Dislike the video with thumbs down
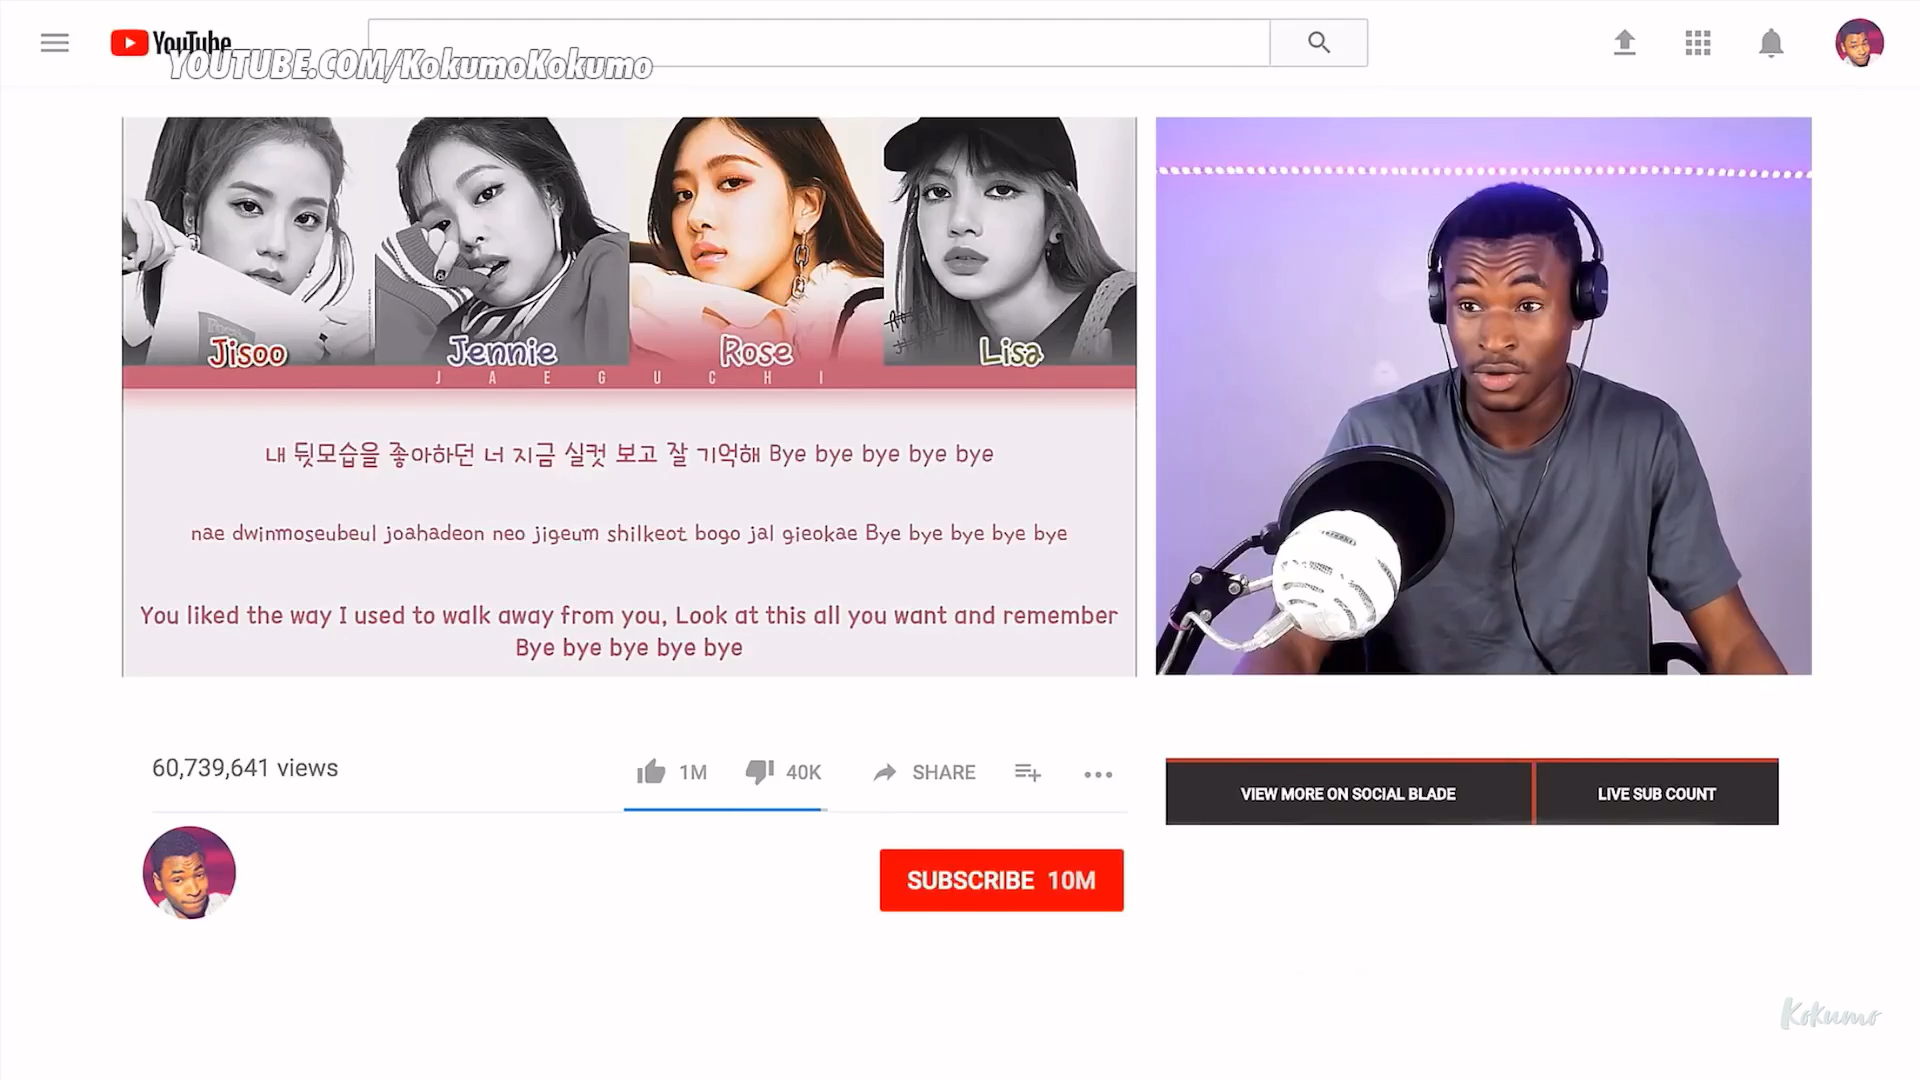Image resolution: width=1920 pixels, height=1080 pixels. (x=760, y=772)
